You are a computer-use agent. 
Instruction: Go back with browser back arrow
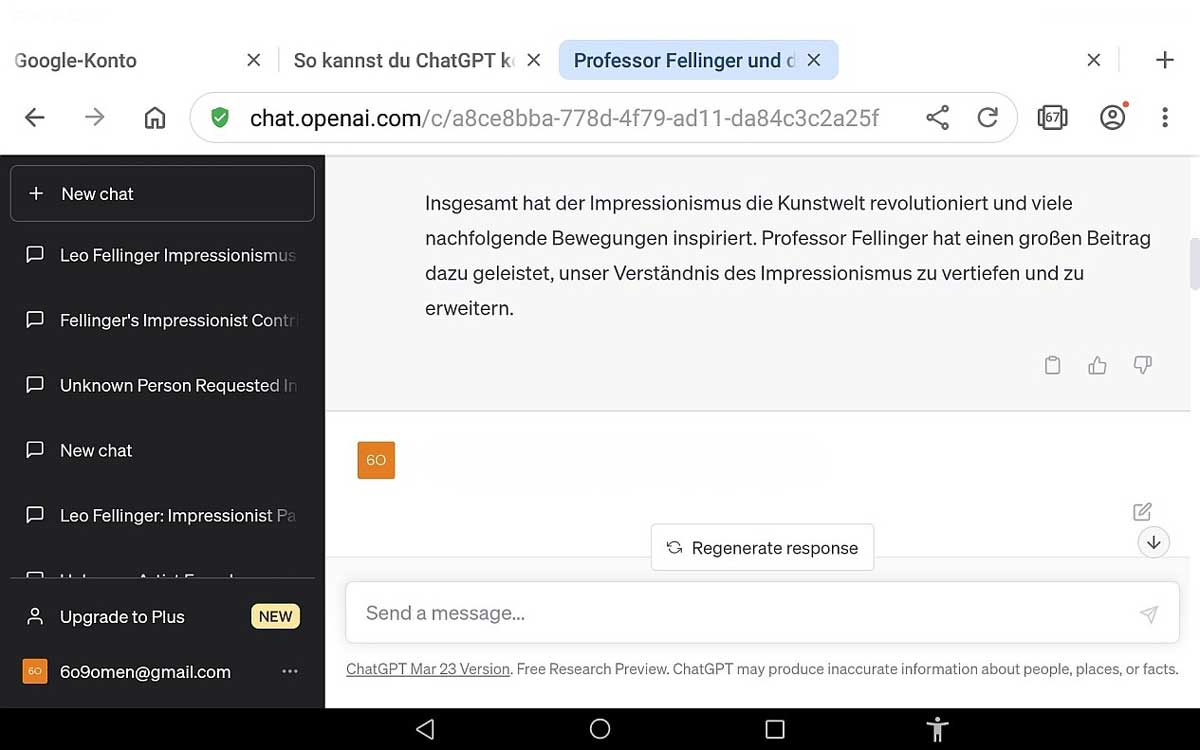(35, 118)
